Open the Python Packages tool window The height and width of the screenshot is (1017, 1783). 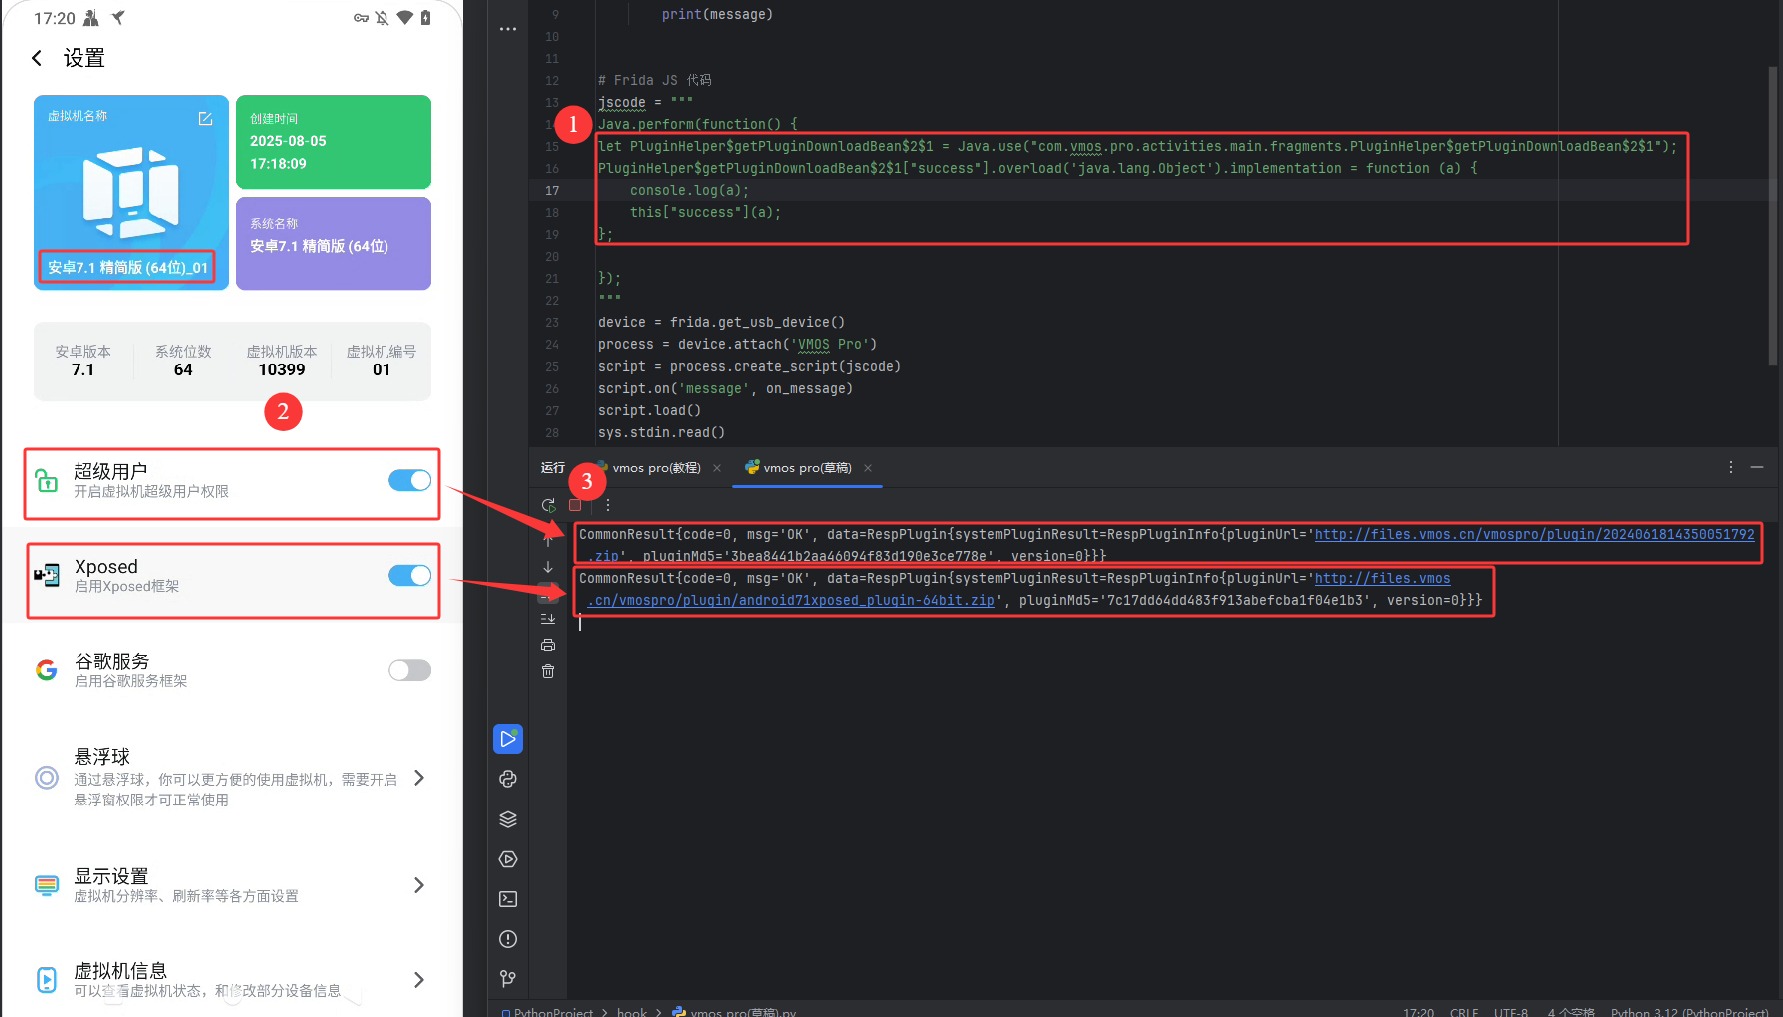pyautogui.click(x=508, y=779)
